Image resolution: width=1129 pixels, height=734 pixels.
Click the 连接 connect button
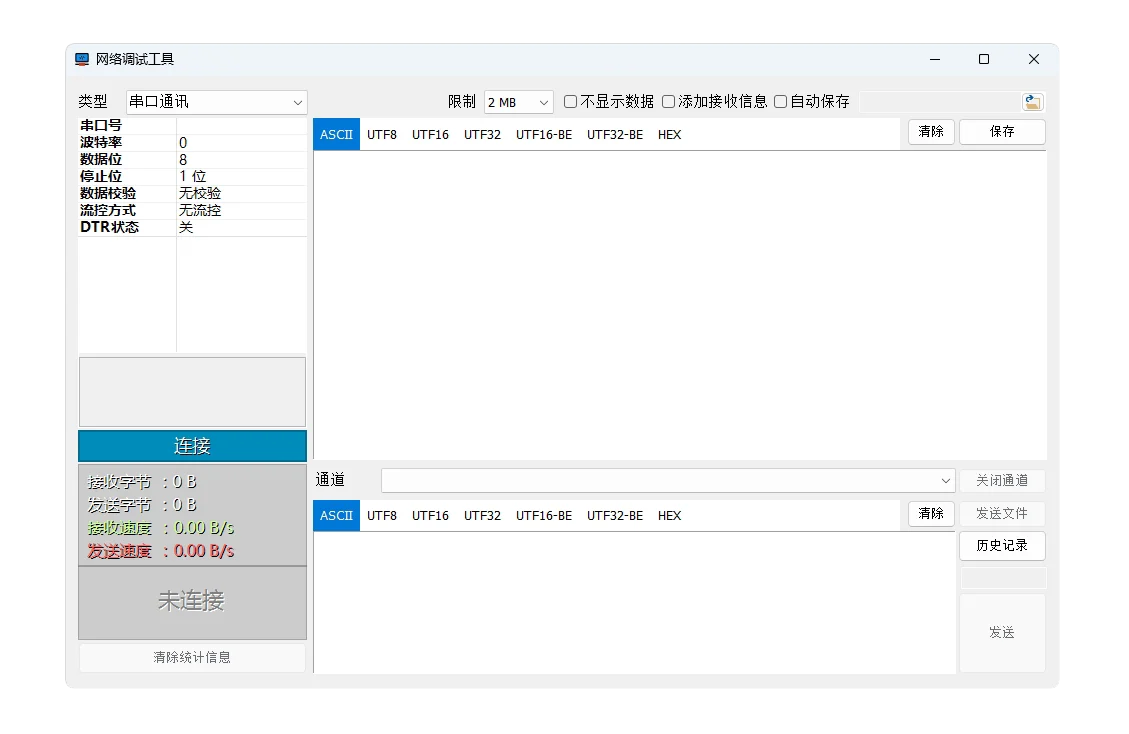tap(192, 446)
